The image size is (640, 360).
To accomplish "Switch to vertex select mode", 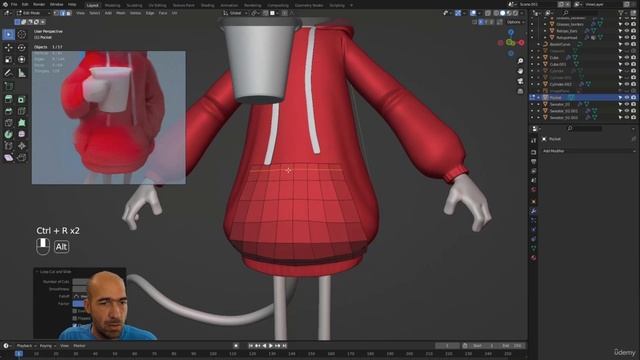I will (56, 13).
